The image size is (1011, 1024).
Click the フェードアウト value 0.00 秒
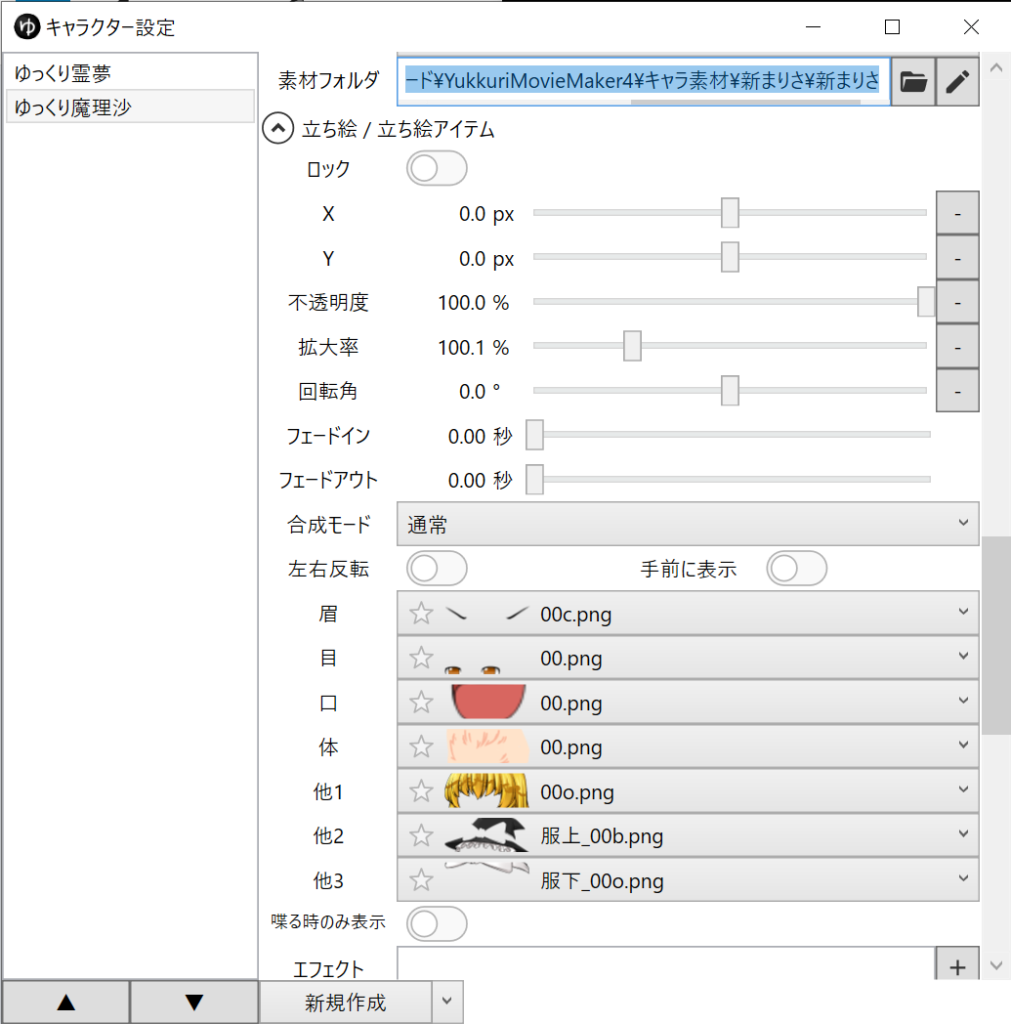click(480, 481)
